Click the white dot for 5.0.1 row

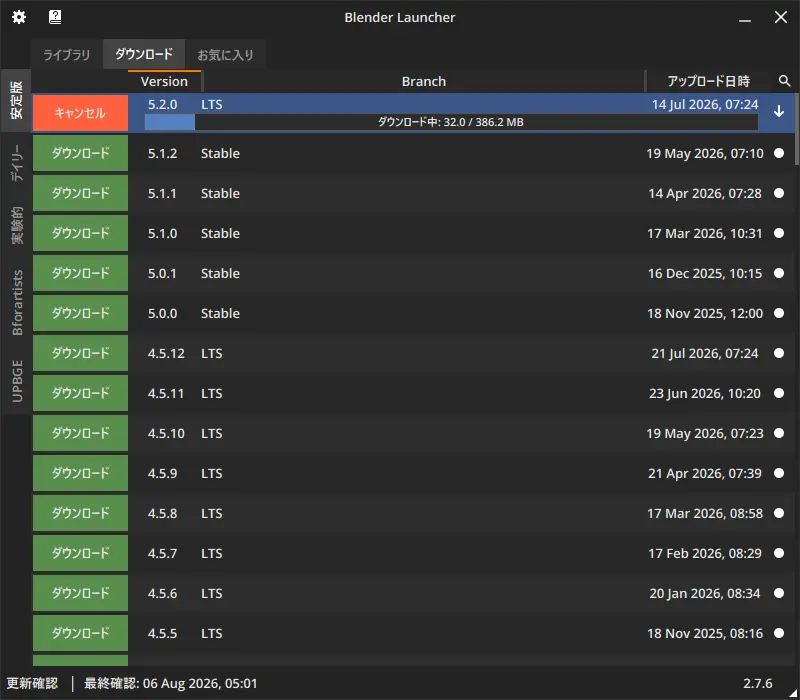[779, 273]
